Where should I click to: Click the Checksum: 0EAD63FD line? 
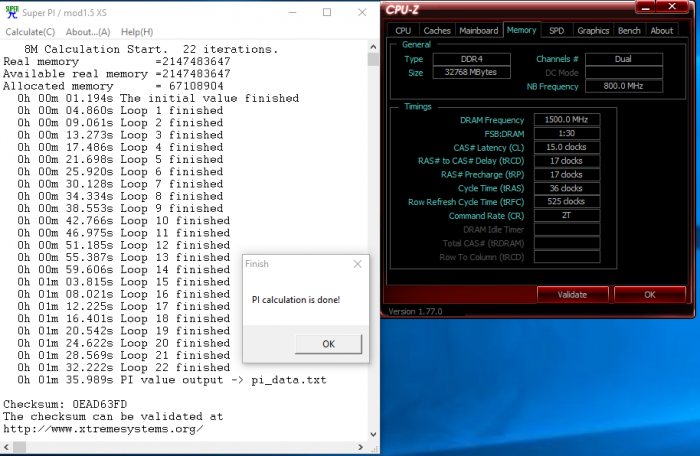65,404
